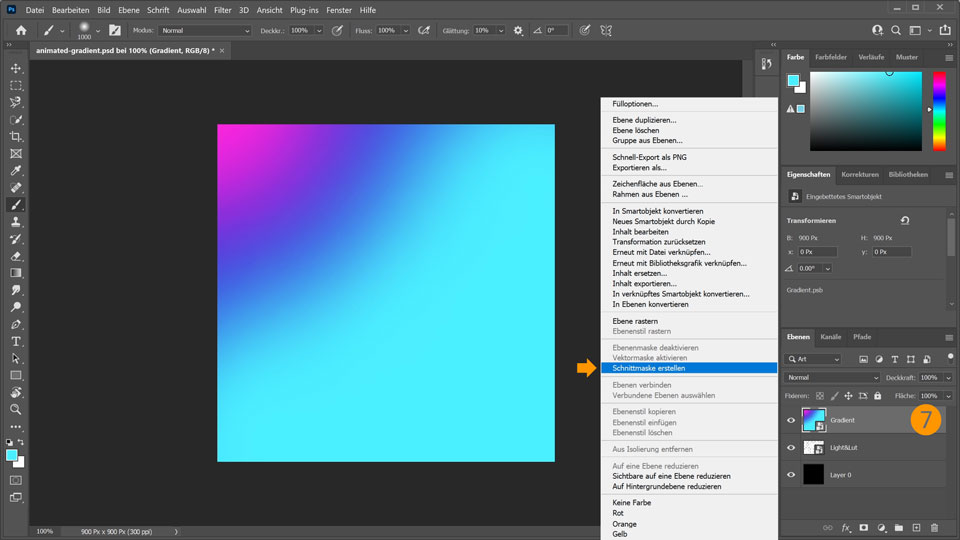
Task: Click the create new layer icon
Action: [916, 527]
